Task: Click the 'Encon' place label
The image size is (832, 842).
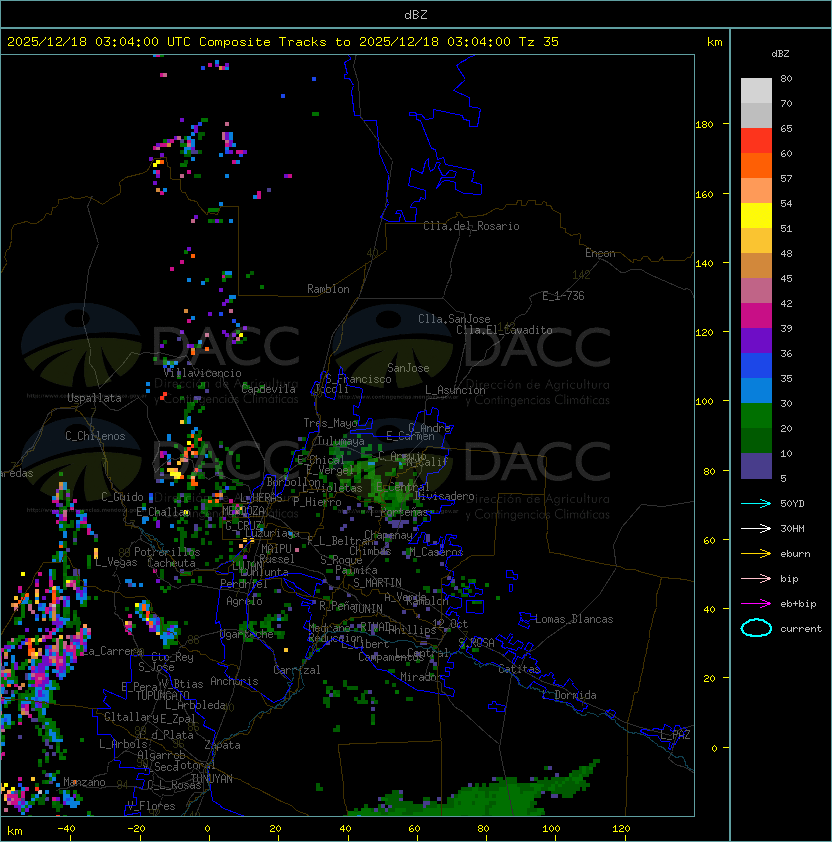Action: pos(600,253)
